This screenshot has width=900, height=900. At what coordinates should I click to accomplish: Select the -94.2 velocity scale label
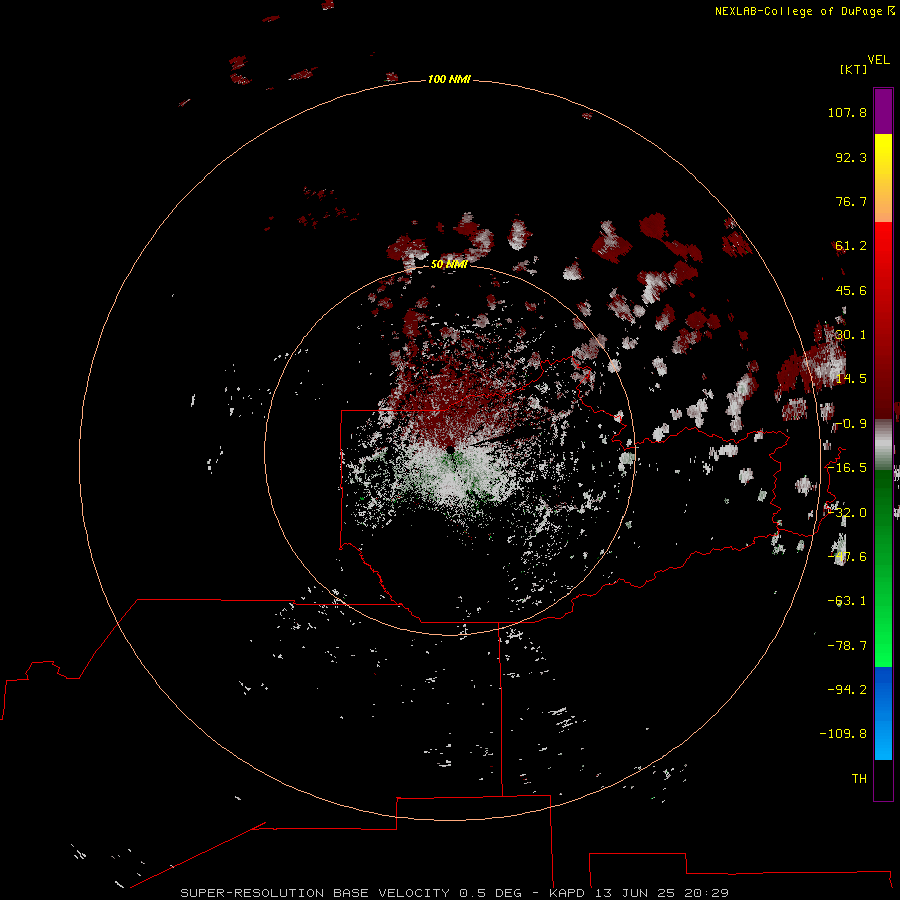[847, 689]
